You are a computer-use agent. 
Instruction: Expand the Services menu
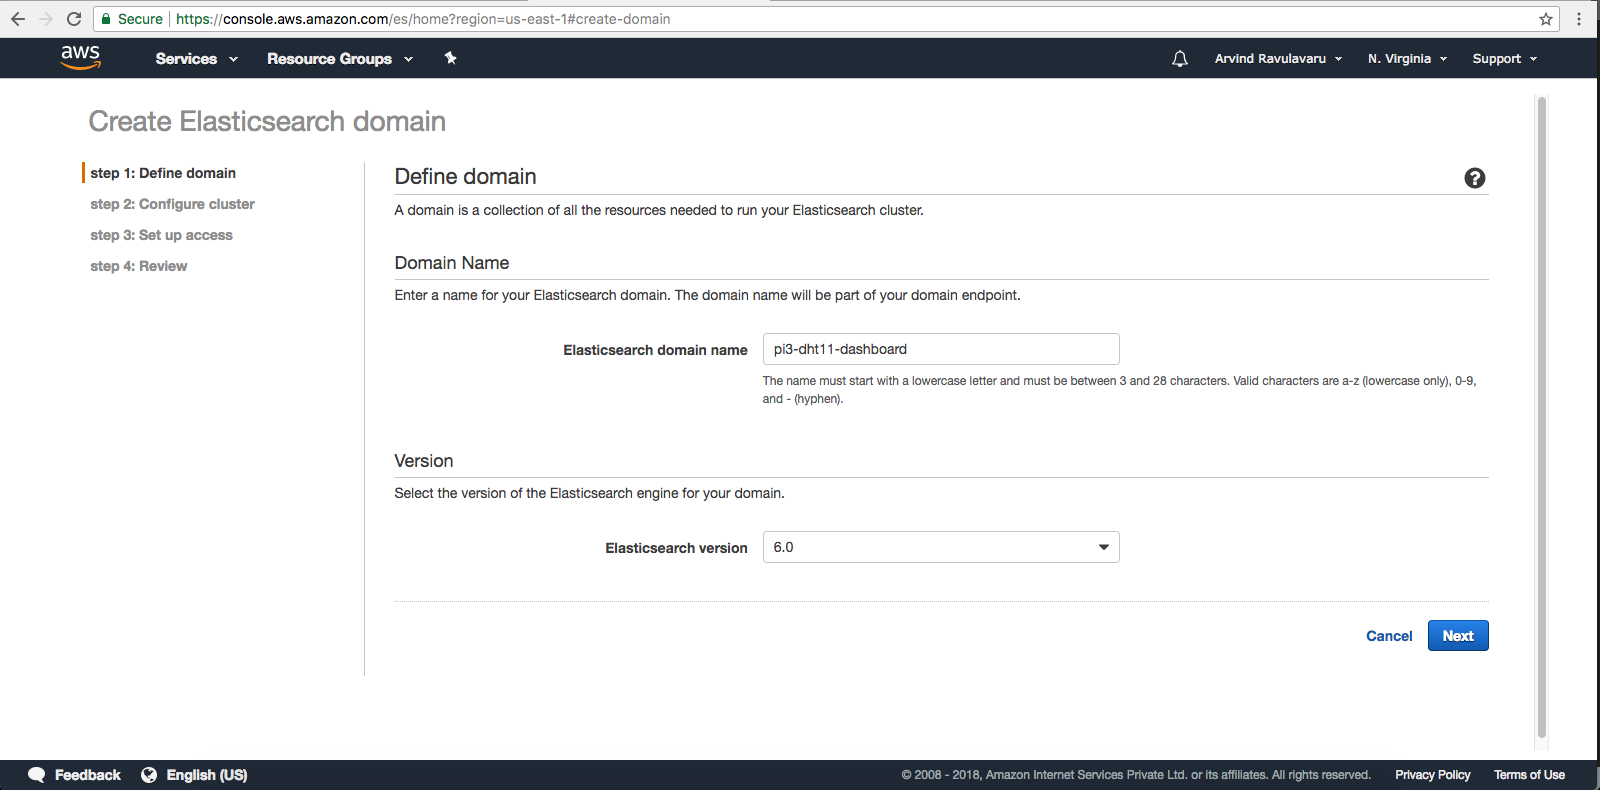click(196, 59)
